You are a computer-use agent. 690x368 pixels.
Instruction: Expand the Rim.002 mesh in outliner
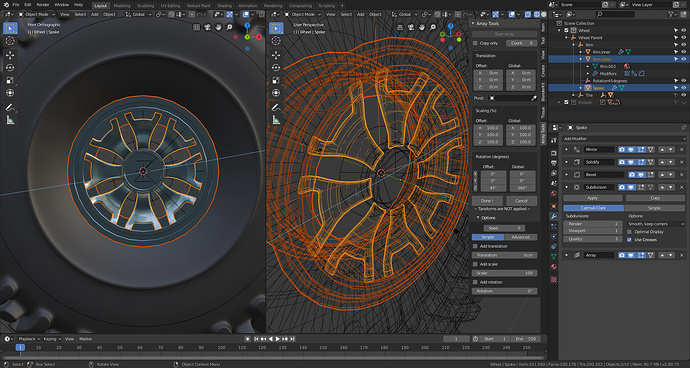point(588,66)
